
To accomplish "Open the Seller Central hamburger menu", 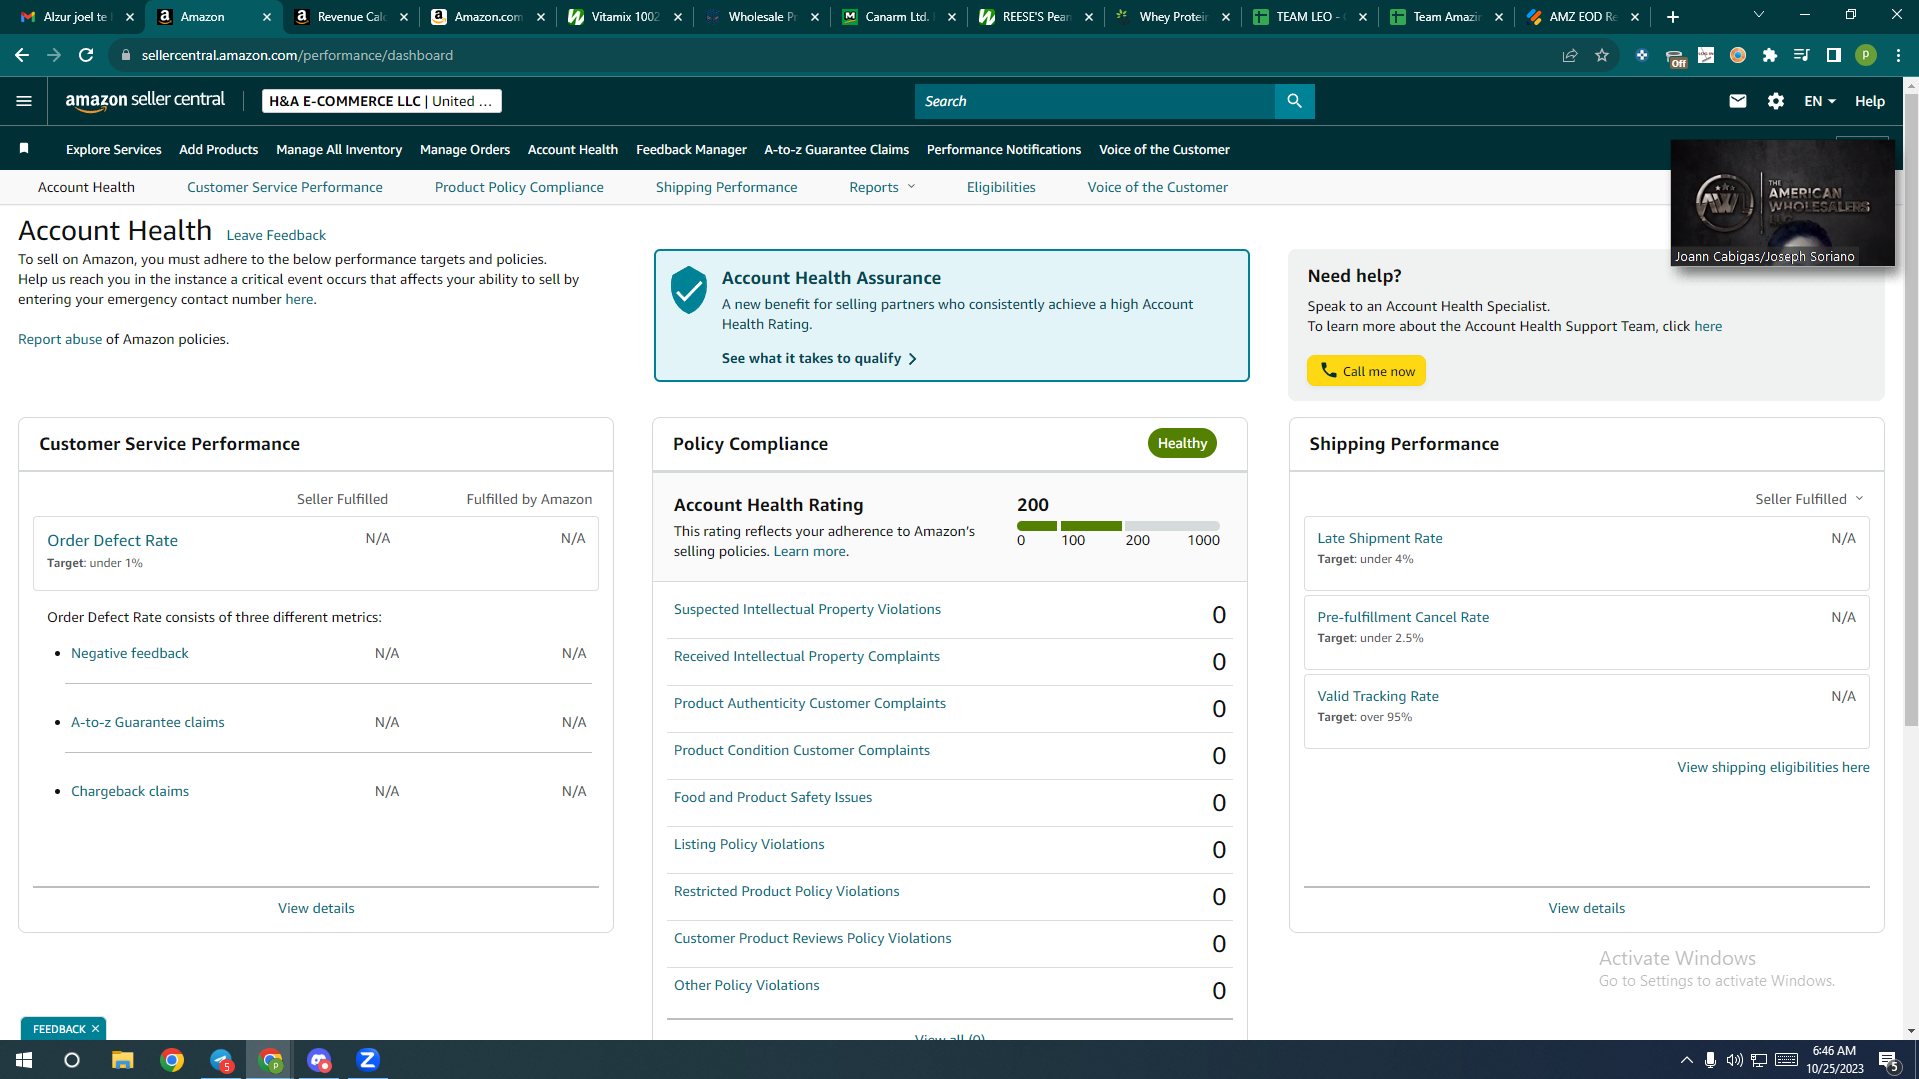I will pos(24,101).
